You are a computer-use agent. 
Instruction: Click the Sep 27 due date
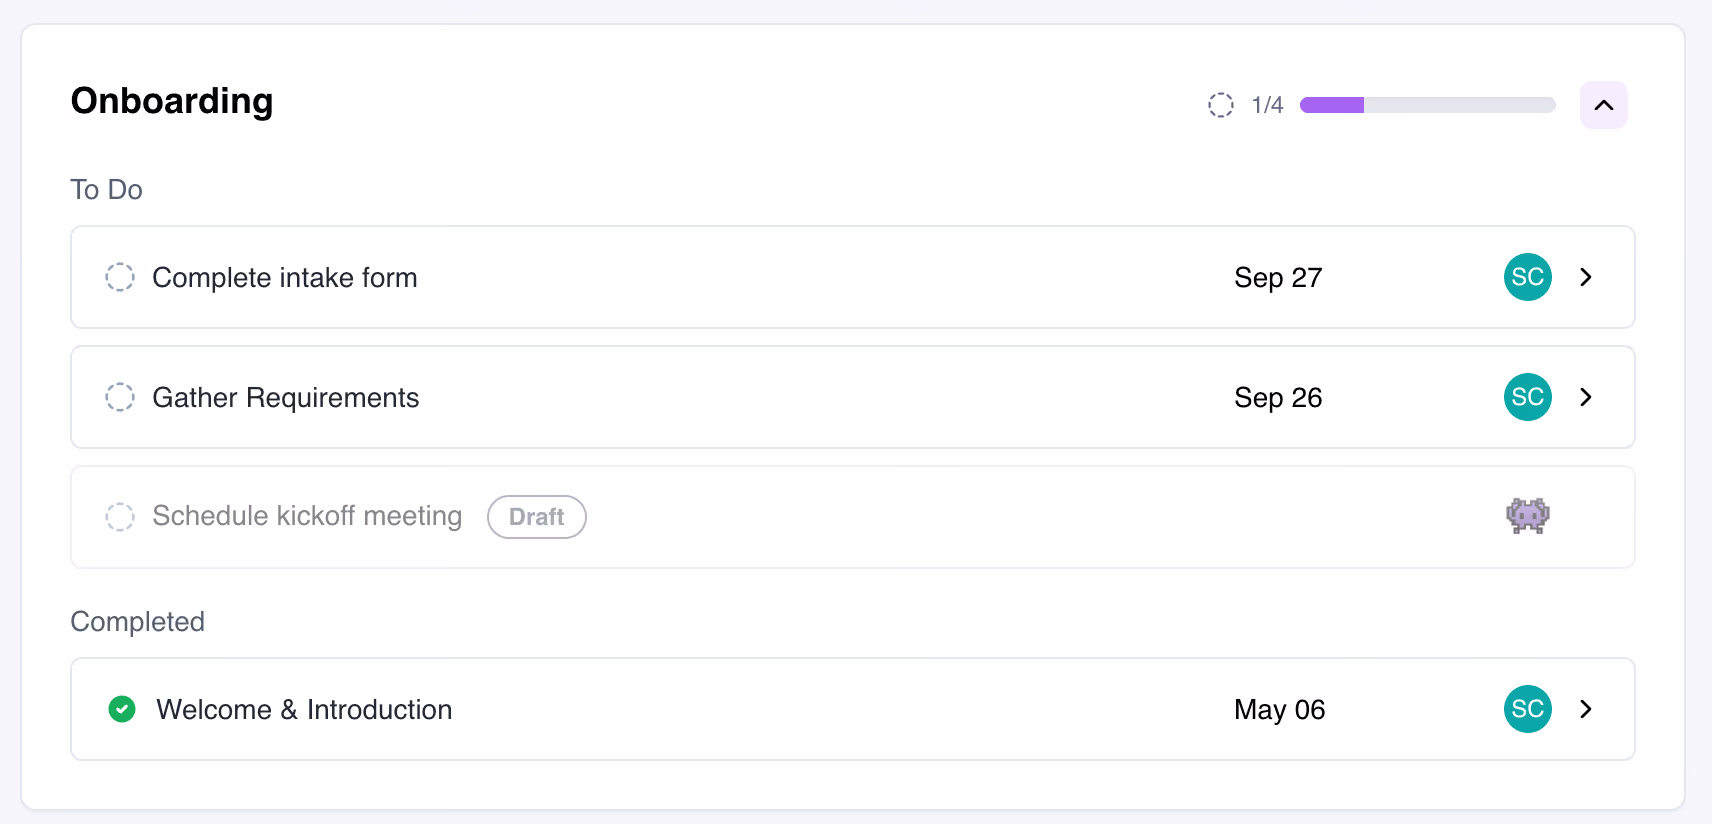click(x=1278, y=277)
